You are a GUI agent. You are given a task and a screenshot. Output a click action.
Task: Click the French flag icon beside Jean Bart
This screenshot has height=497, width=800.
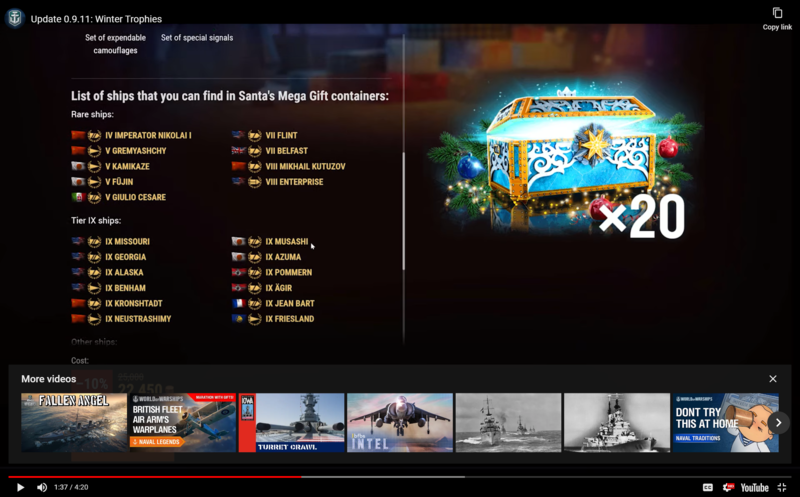[x=238, y=303]
